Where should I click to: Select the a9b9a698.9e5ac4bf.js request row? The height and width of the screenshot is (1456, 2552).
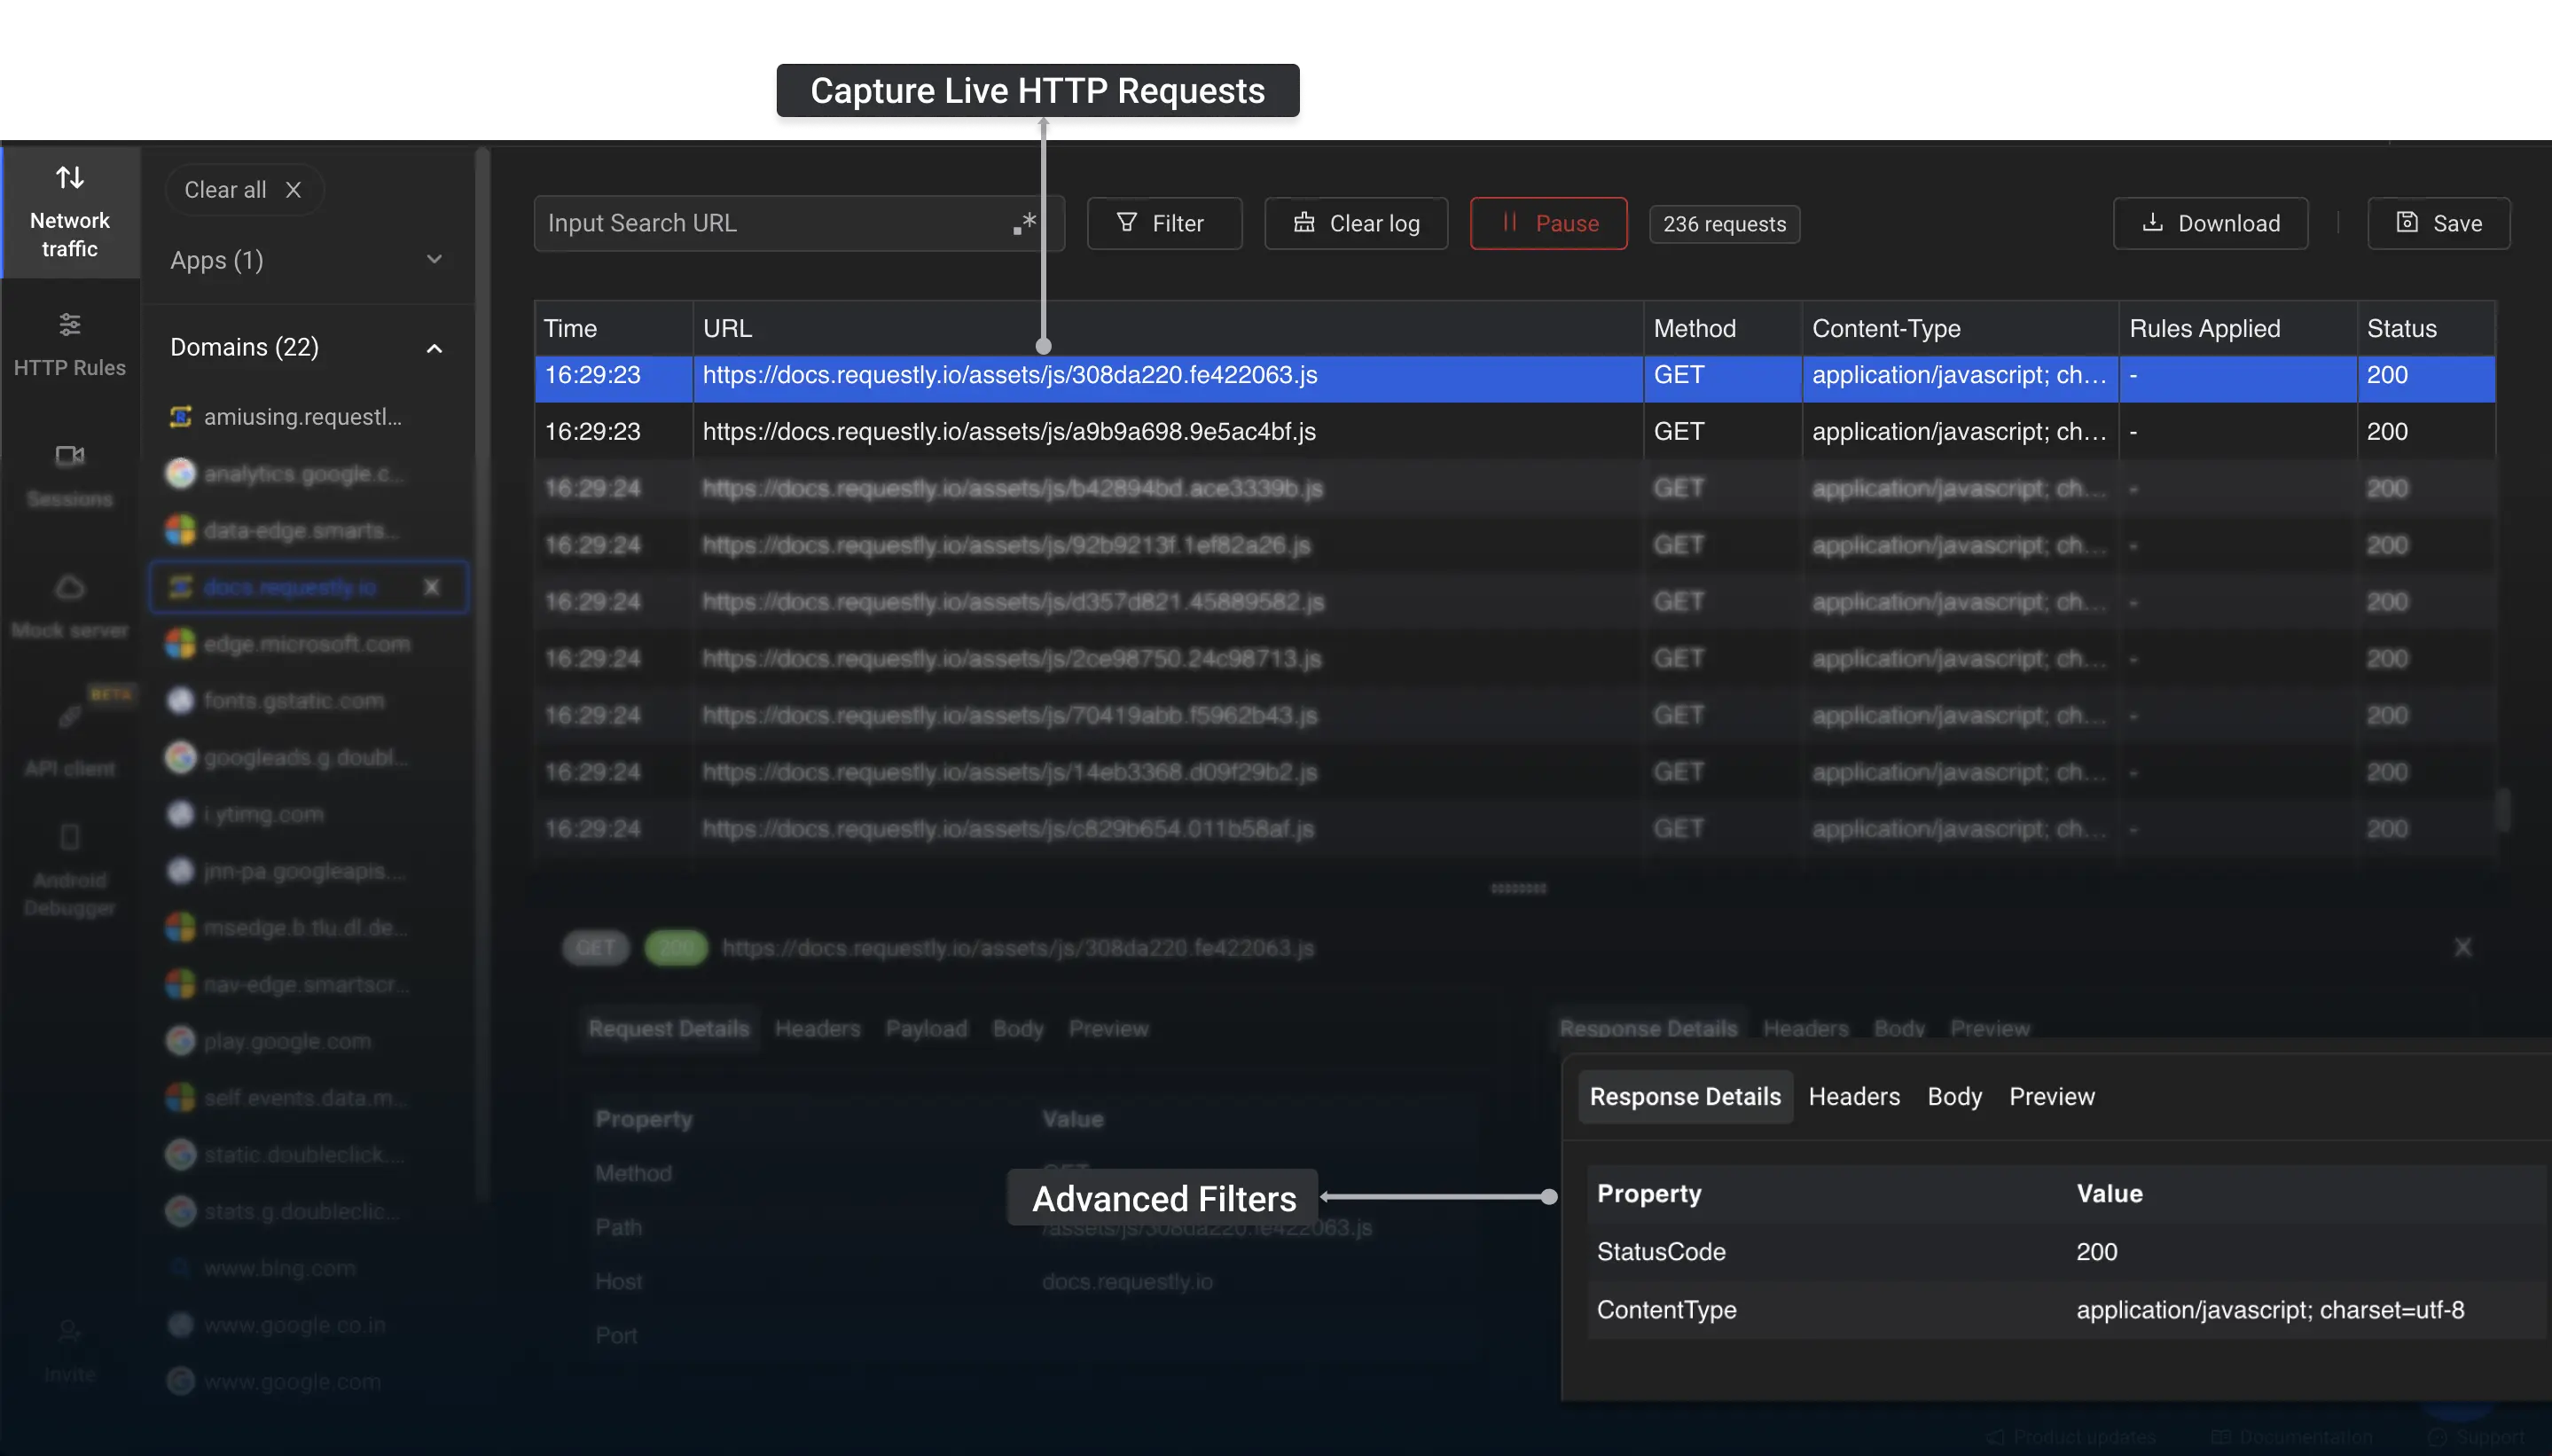(1008, 432)
